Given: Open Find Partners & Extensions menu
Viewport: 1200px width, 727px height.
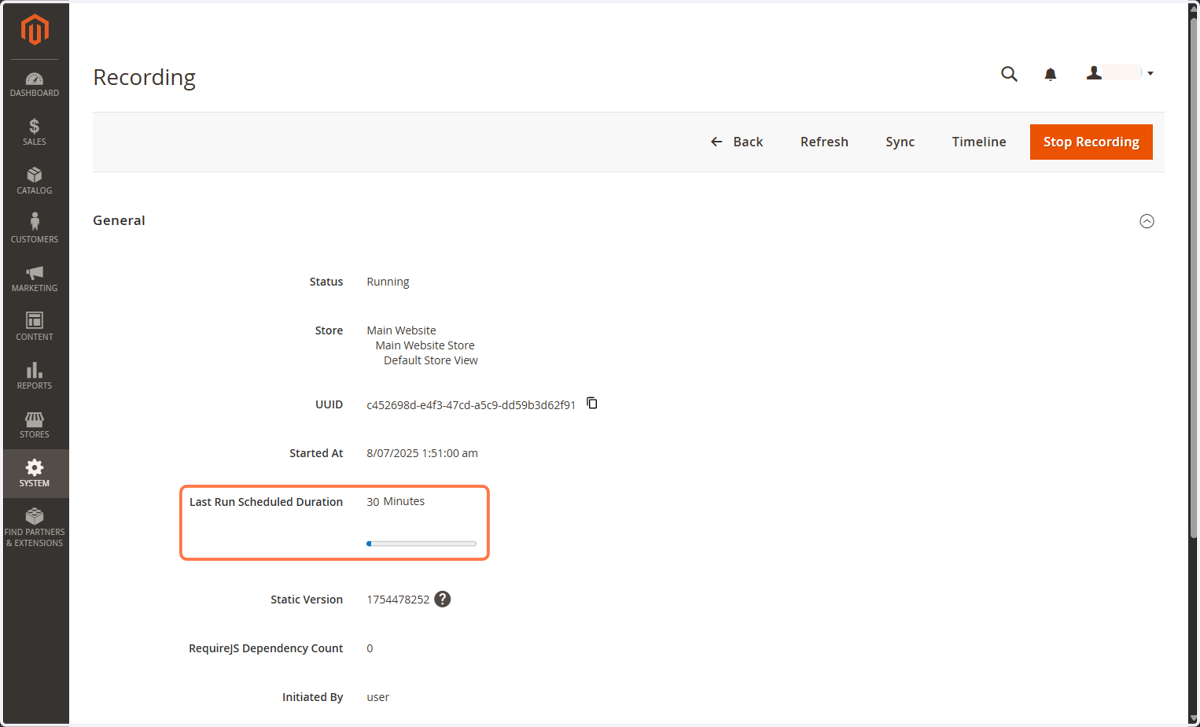Looking at the screenshot, I should 35,528.
